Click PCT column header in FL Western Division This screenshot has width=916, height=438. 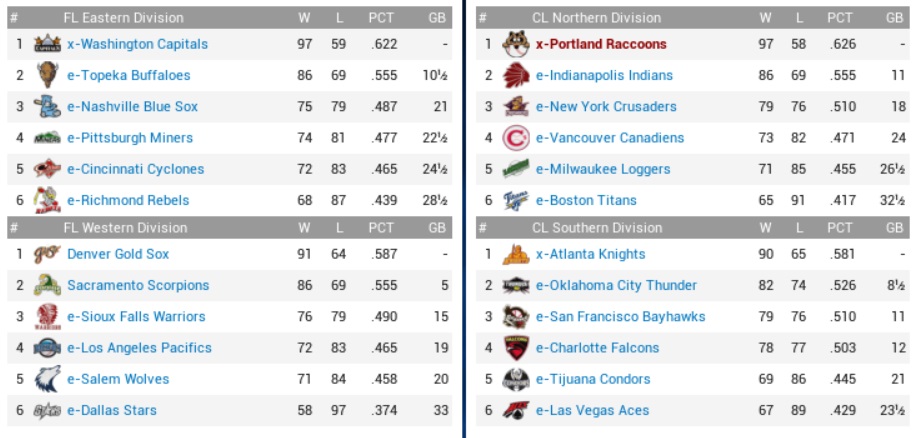(x=381, y=227)
